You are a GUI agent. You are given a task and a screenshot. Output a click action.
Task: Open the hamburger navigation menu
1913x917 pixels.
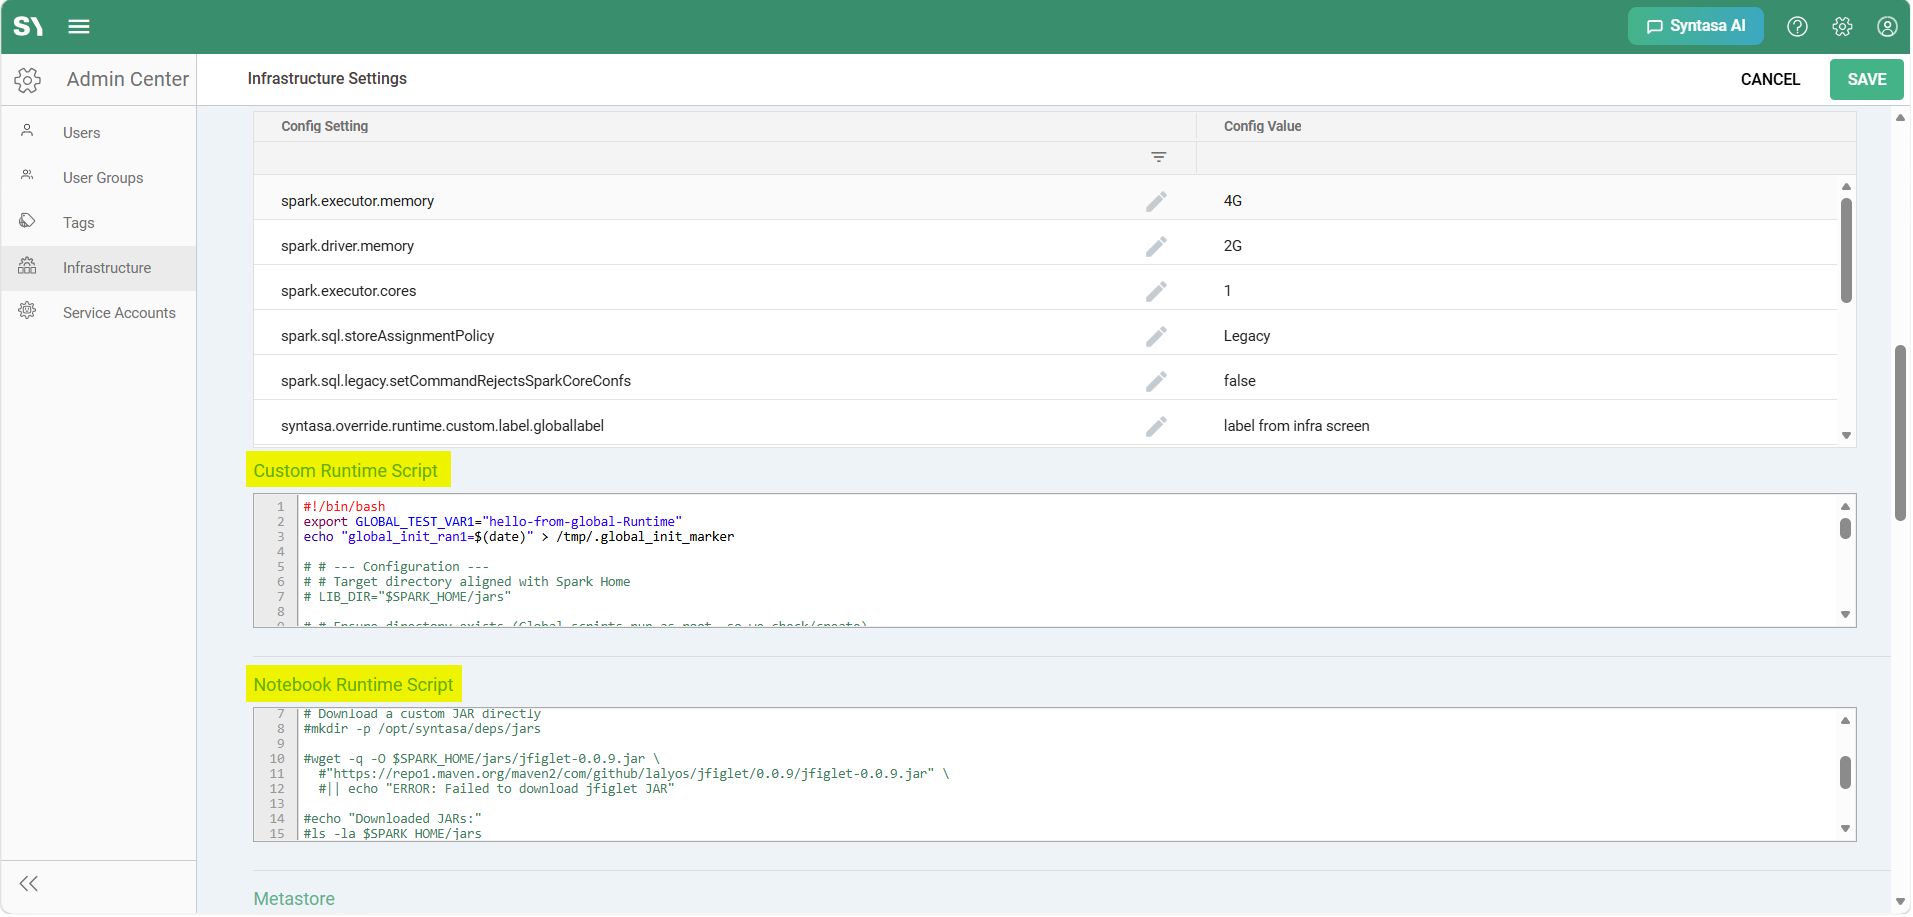(x=79, y=27)
